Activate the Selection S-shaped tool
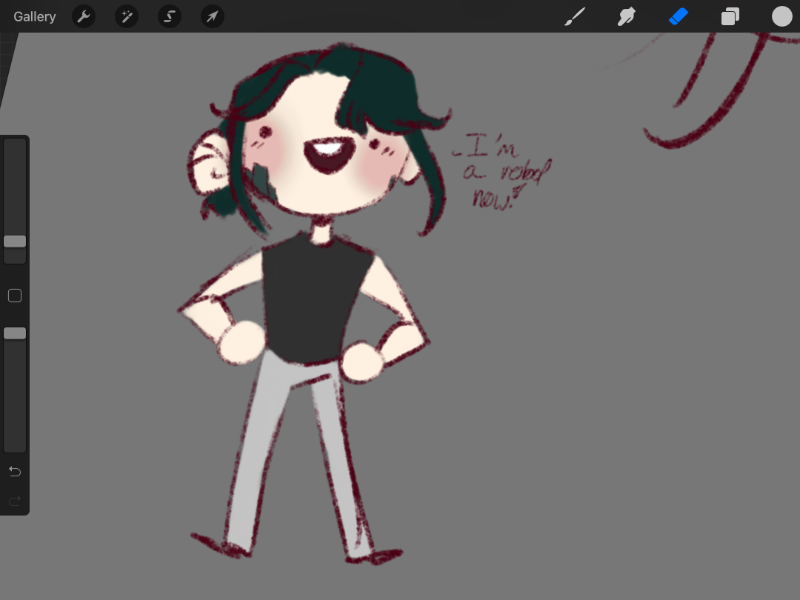Image resolution: width=800 pixels, height=600 pixels. click(x=170, y=16)
